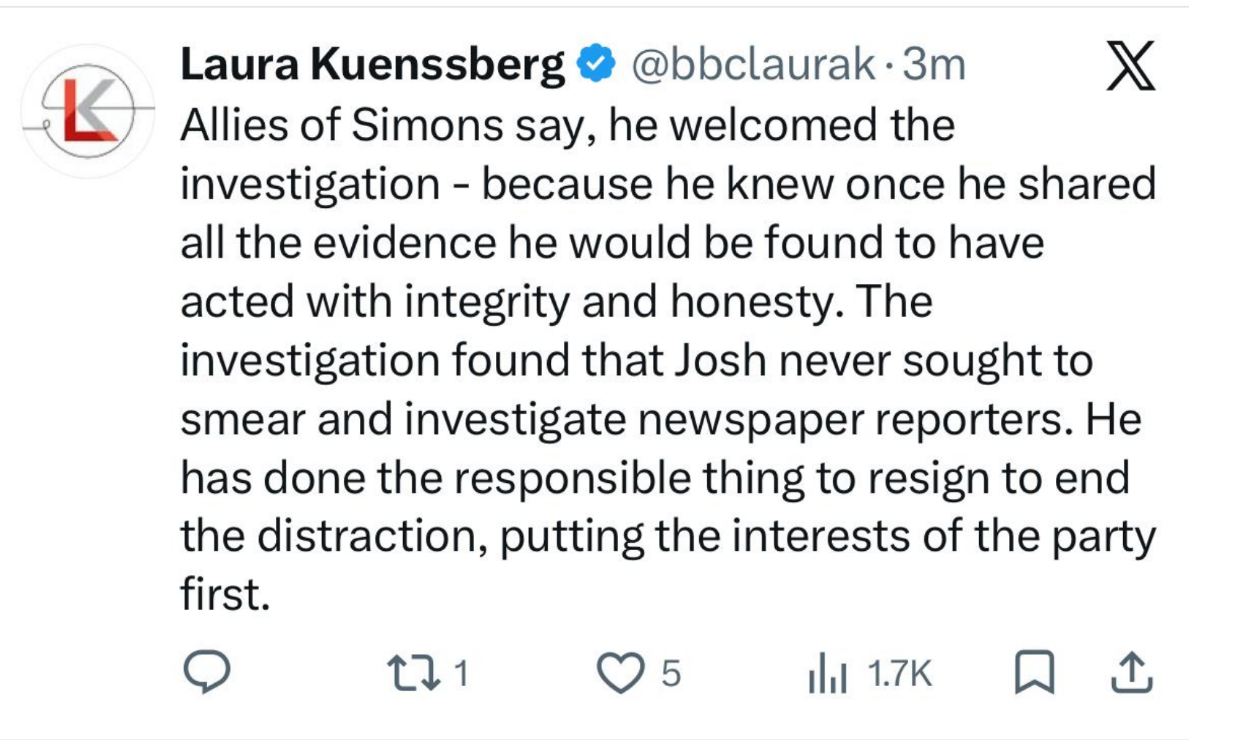
Task: Open the LK profile avatar
Action: 87,108
